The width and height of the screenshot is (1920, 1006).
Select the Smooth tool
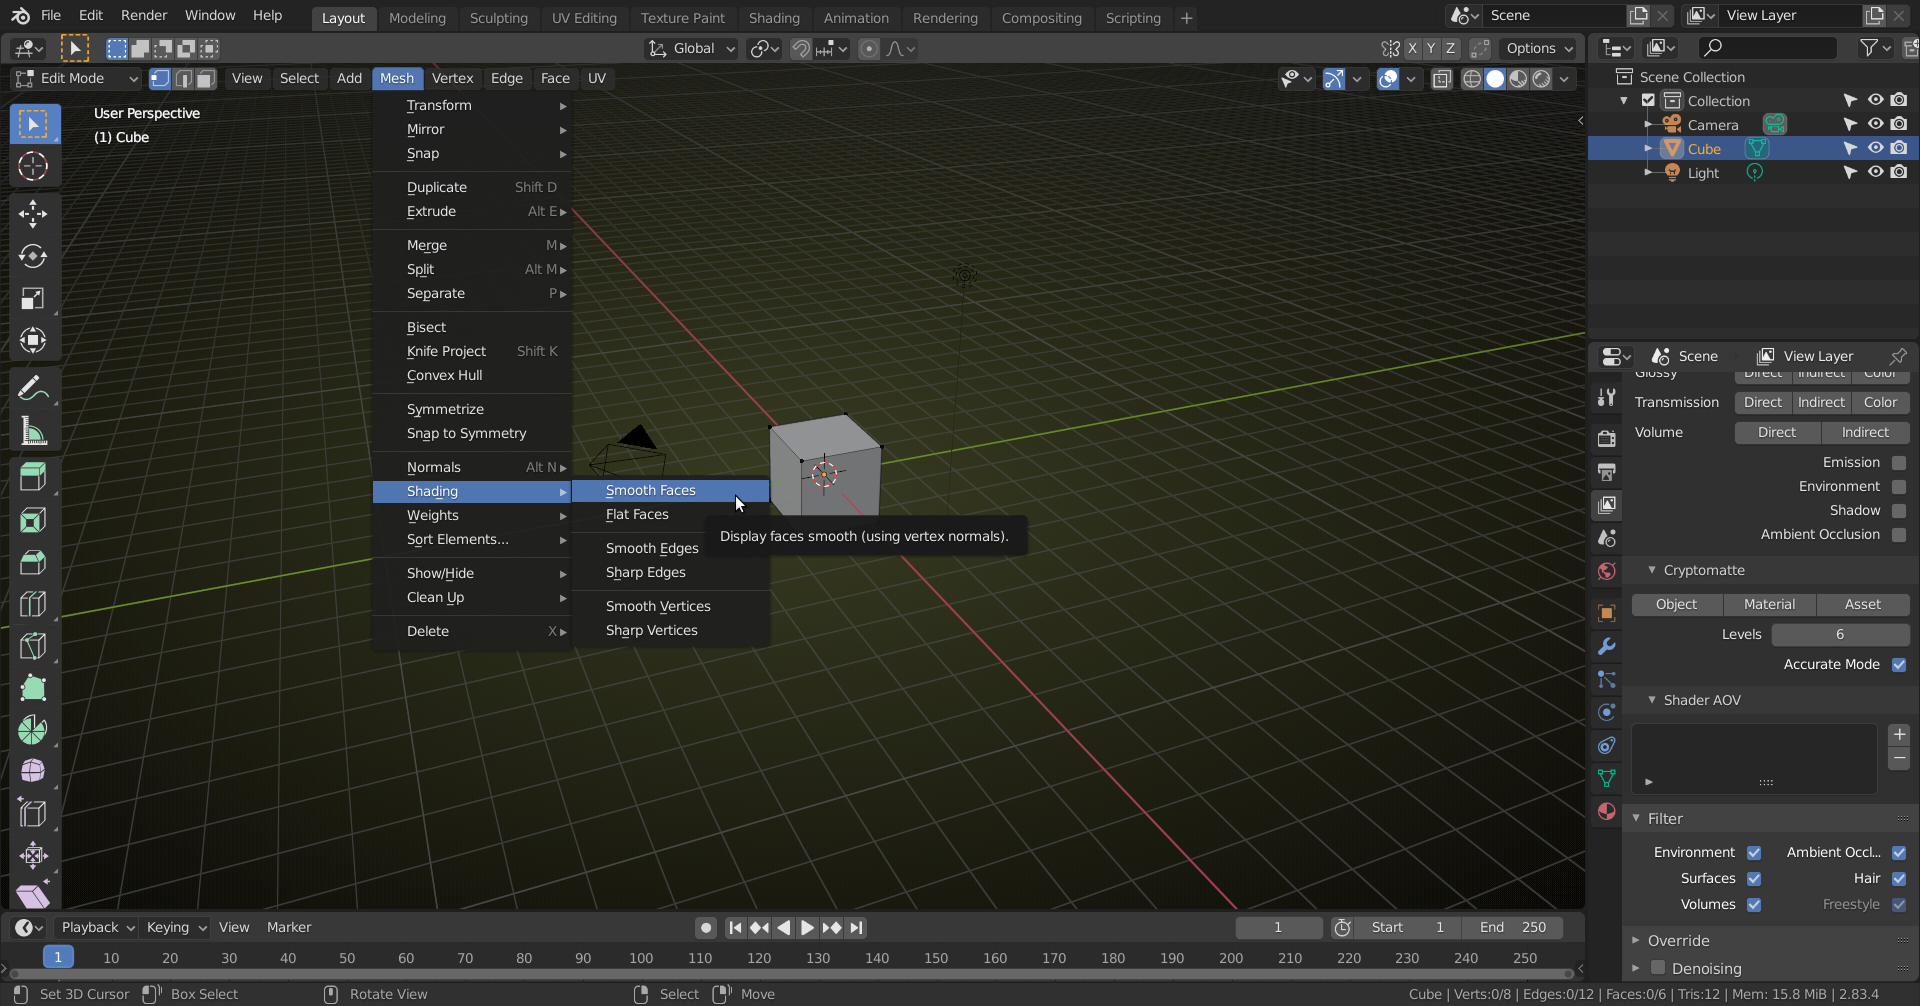click(x=33, y=772)
